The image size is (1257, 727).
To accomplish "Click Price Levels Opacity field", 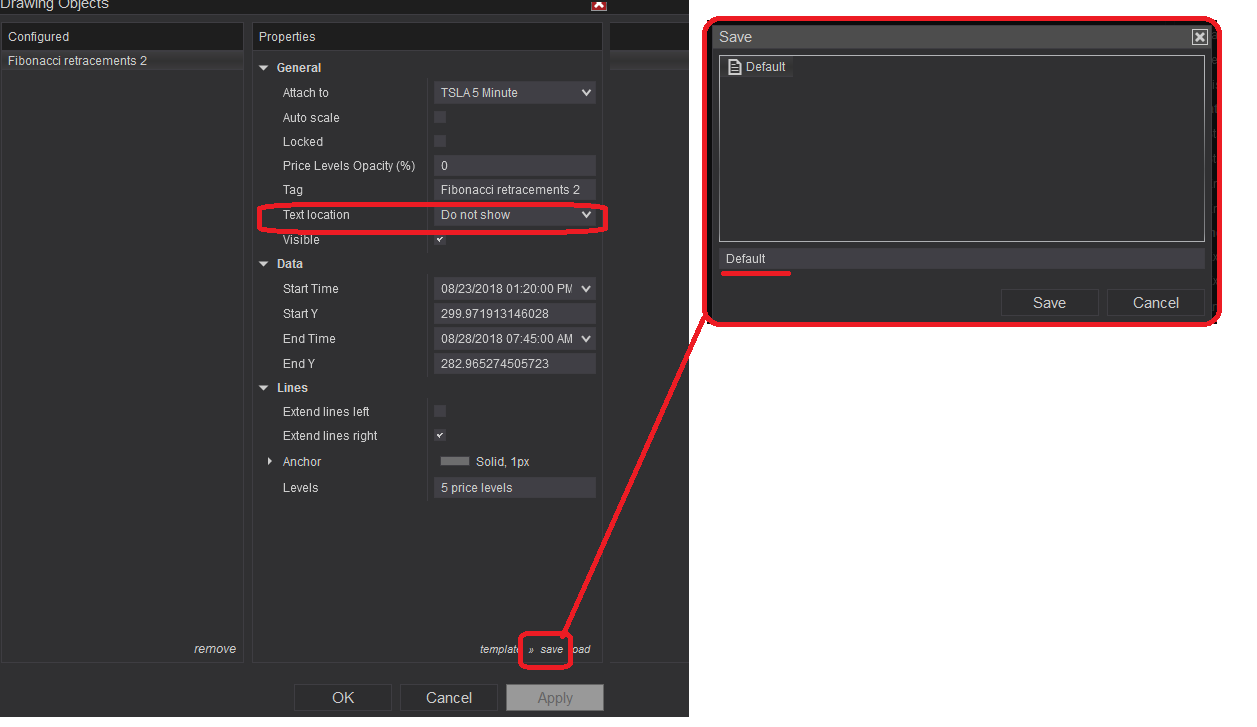I will point(515,166).
